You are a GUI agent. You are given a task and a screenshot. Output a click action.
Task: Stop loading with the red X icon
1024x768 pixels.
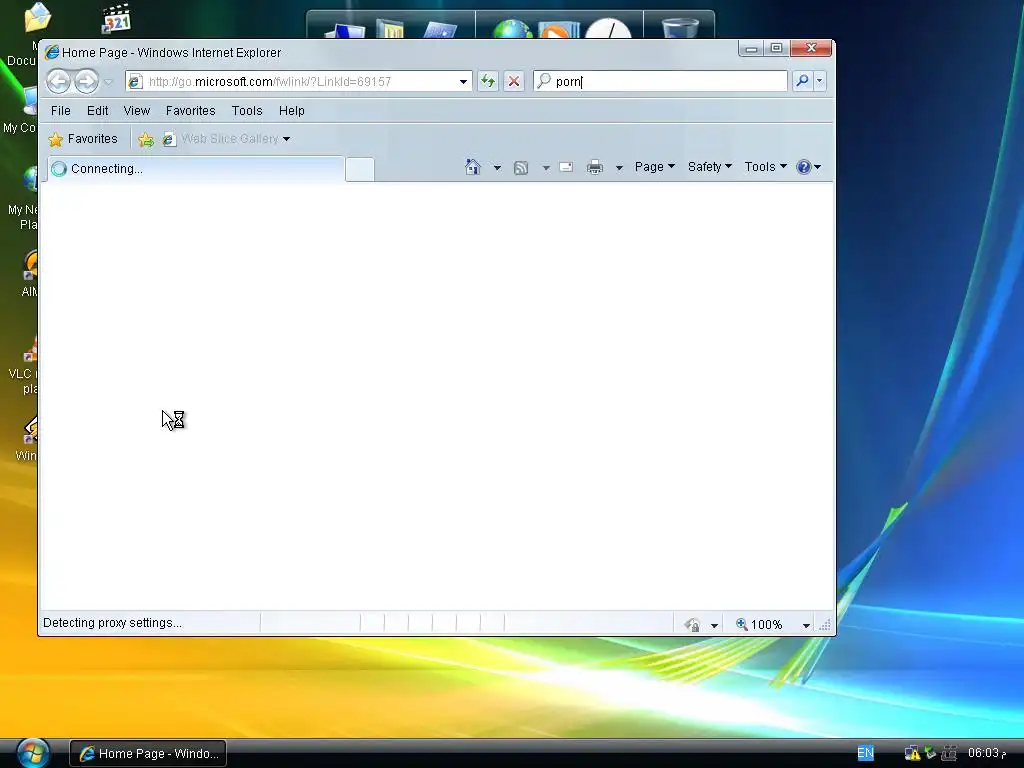coord(514,82)
